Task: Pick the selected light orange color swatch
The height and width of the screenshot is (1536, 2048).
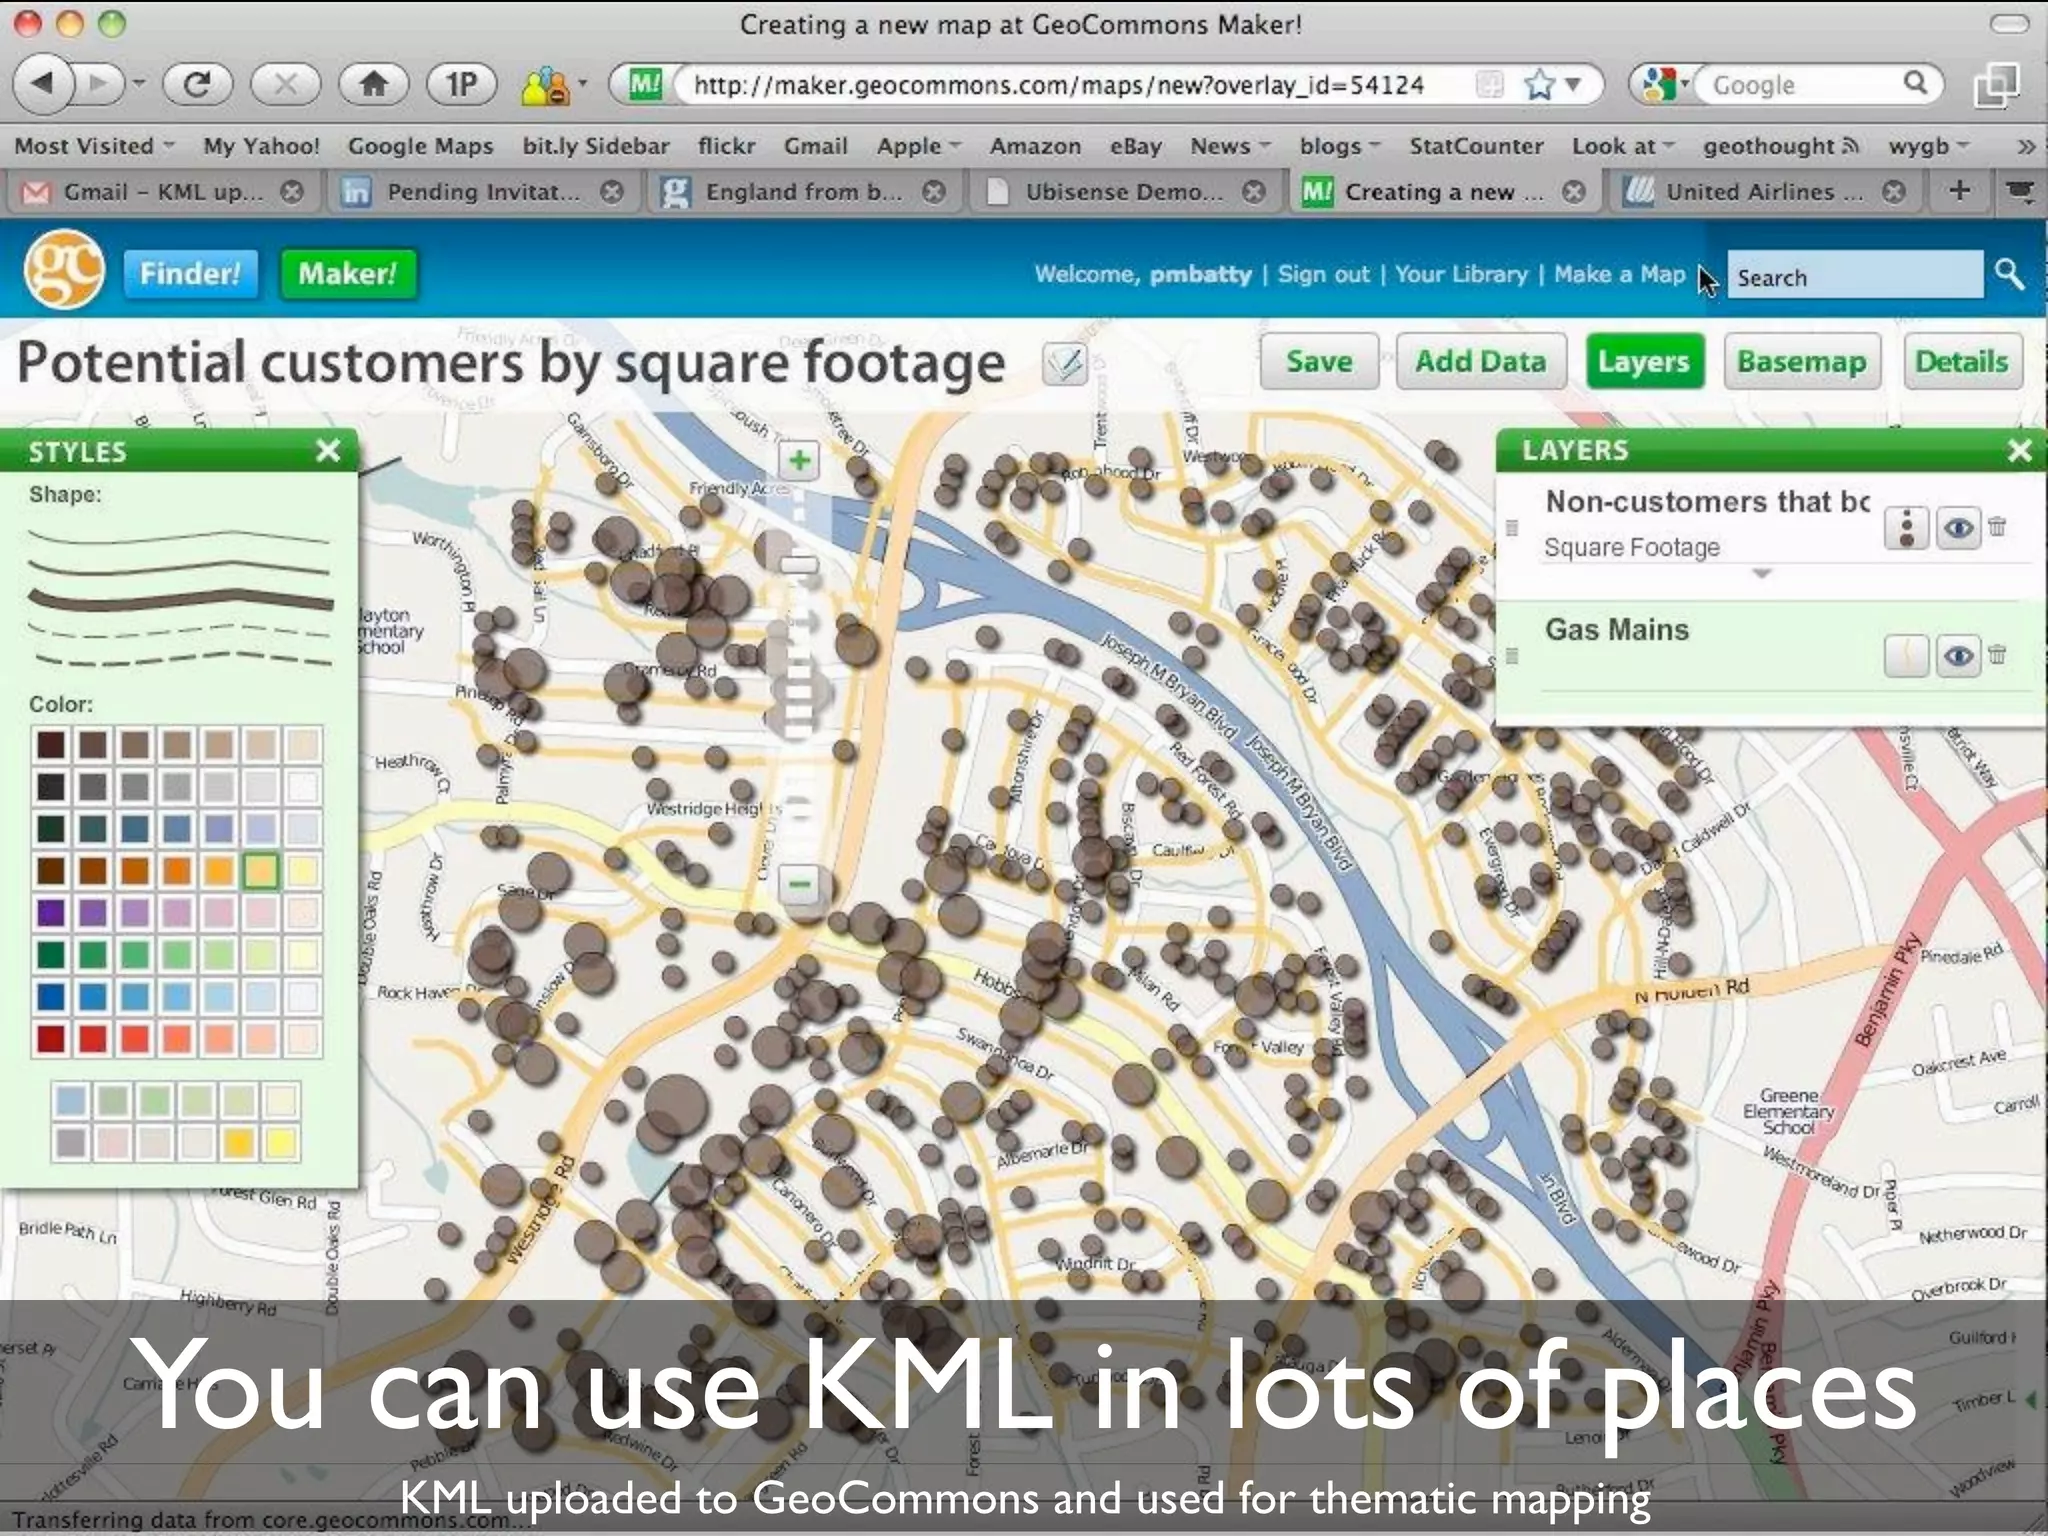Action: point(261,870)
